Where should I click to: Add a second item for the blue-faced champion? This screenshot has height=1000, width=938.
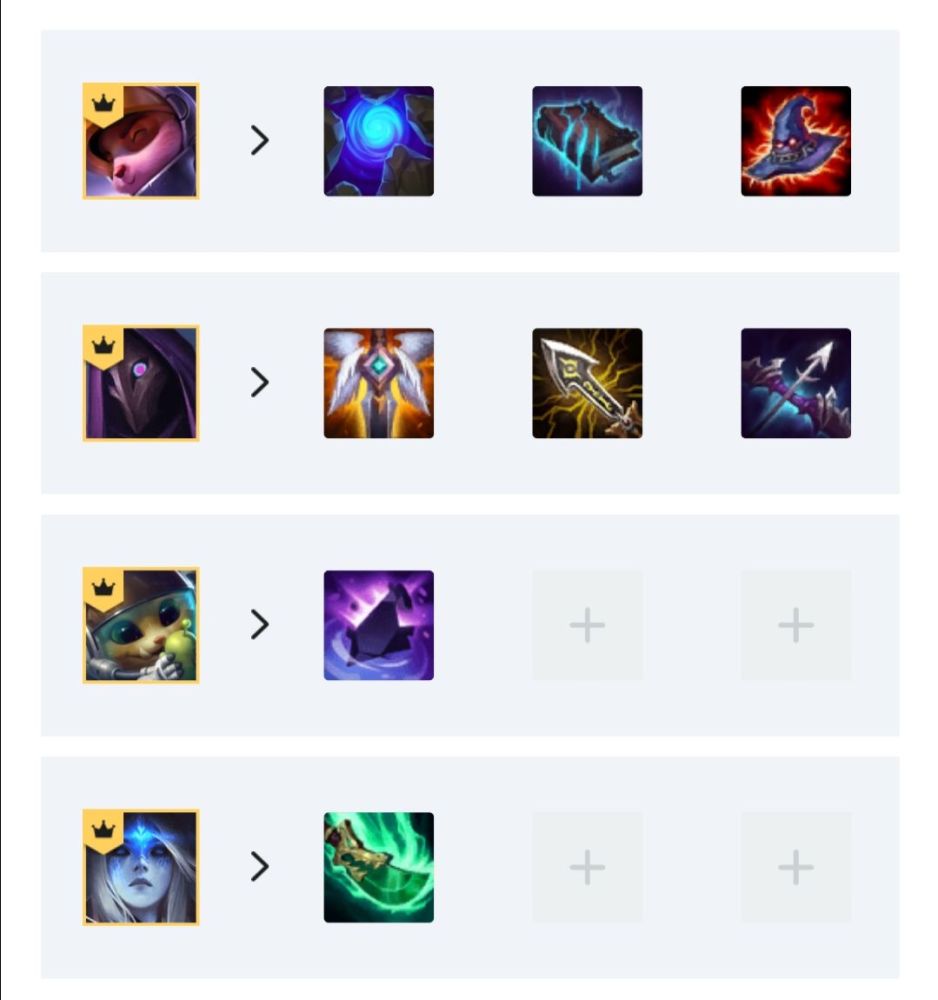tap(587, 867)
